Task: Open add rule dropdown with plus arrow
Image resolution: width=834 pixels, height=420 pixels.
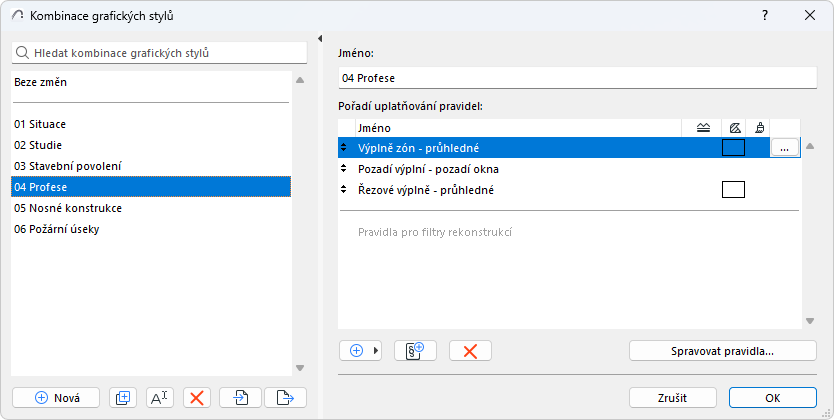Action: pos(361,351)
